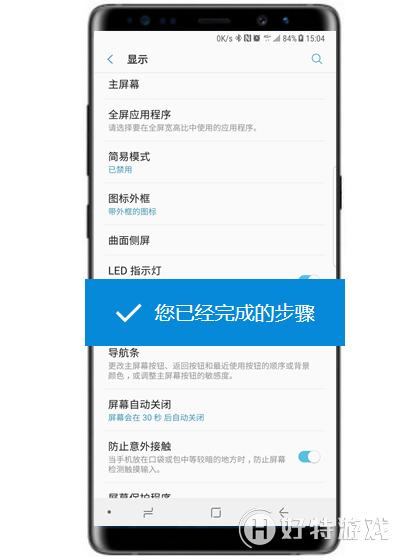400x560 pixels.
Task: Open the search magnifier icon
Action: pos(317,59)
